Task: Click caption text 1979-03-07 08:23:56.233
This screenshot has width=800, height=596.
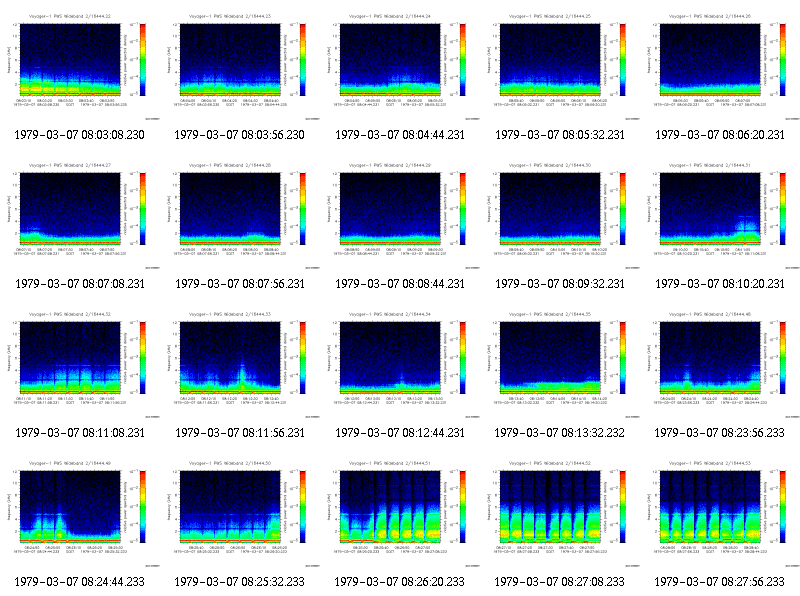Action: (719, 433)
